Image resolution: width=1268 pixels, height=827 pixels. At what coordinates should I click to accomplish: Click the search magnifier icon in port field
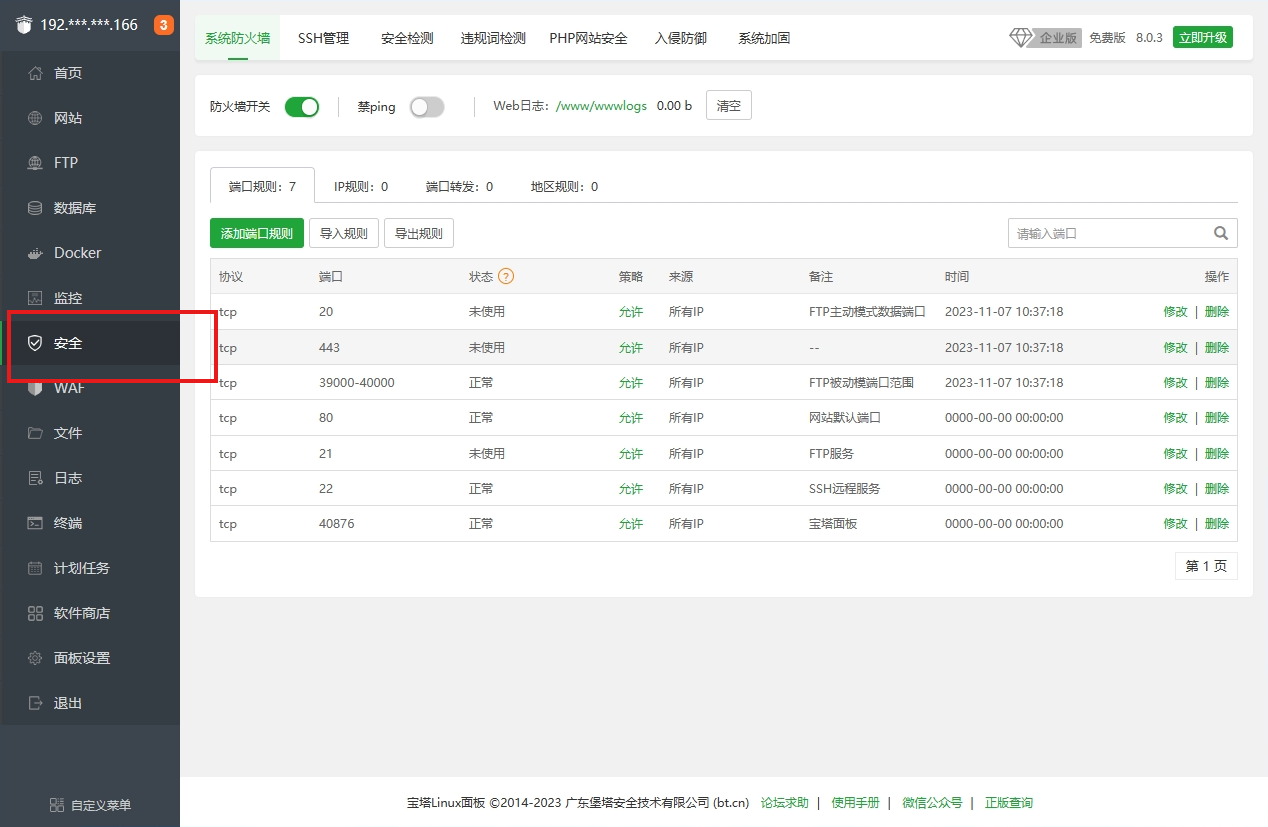1221,233
